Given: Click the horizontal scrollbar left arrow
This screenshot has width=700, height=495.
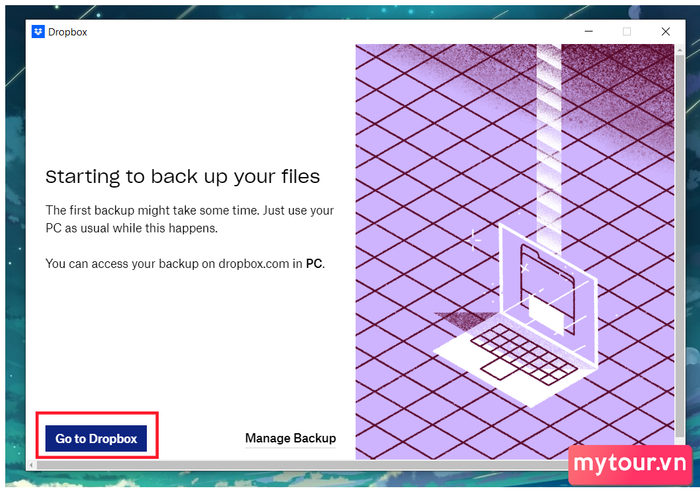Looking at the screenshot, I should click(x=31, y=465).
